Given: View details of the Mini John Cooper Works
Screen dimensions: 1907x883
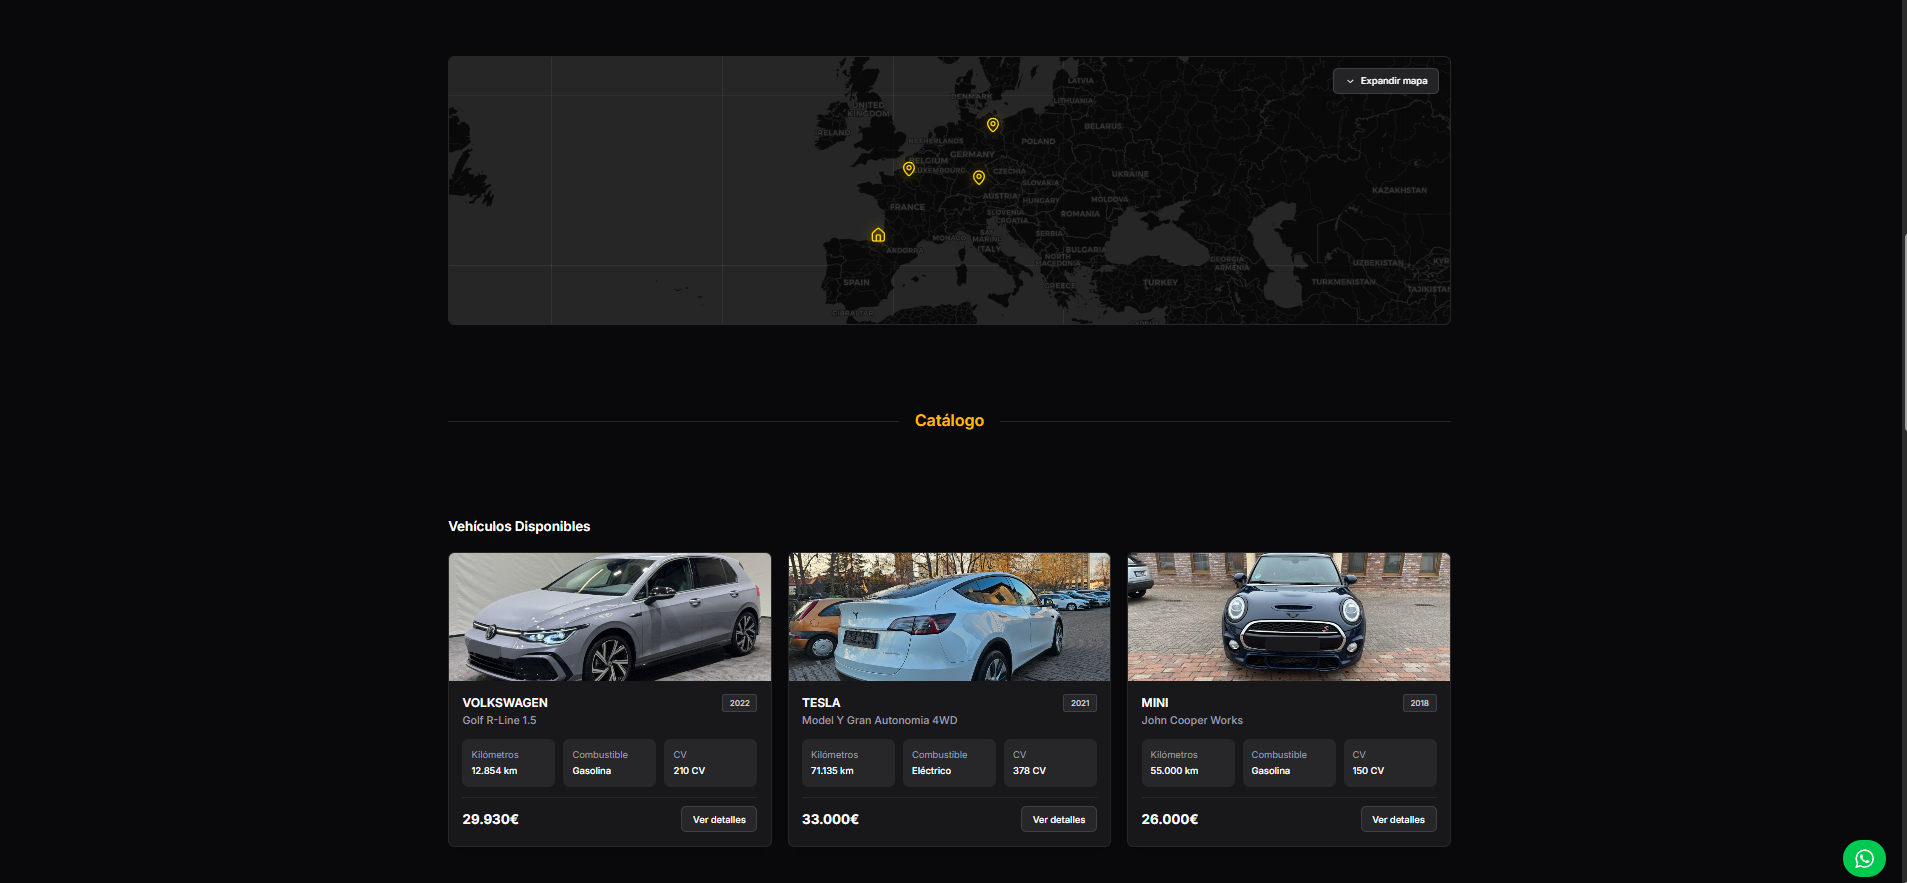Looking at the screenshot, I should (1398, 819).
